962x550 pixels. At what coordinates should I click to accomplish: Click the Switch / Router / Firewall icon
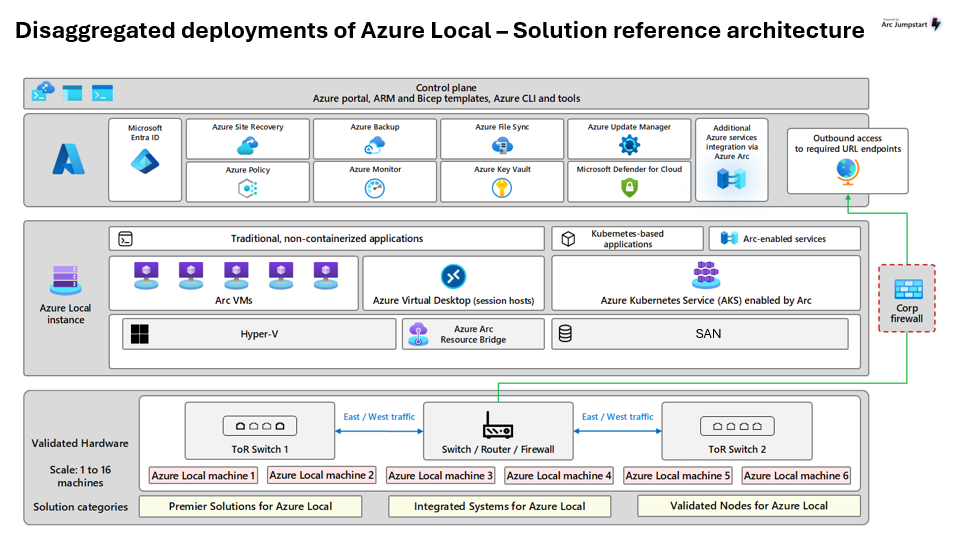click(x=497, y=425)
